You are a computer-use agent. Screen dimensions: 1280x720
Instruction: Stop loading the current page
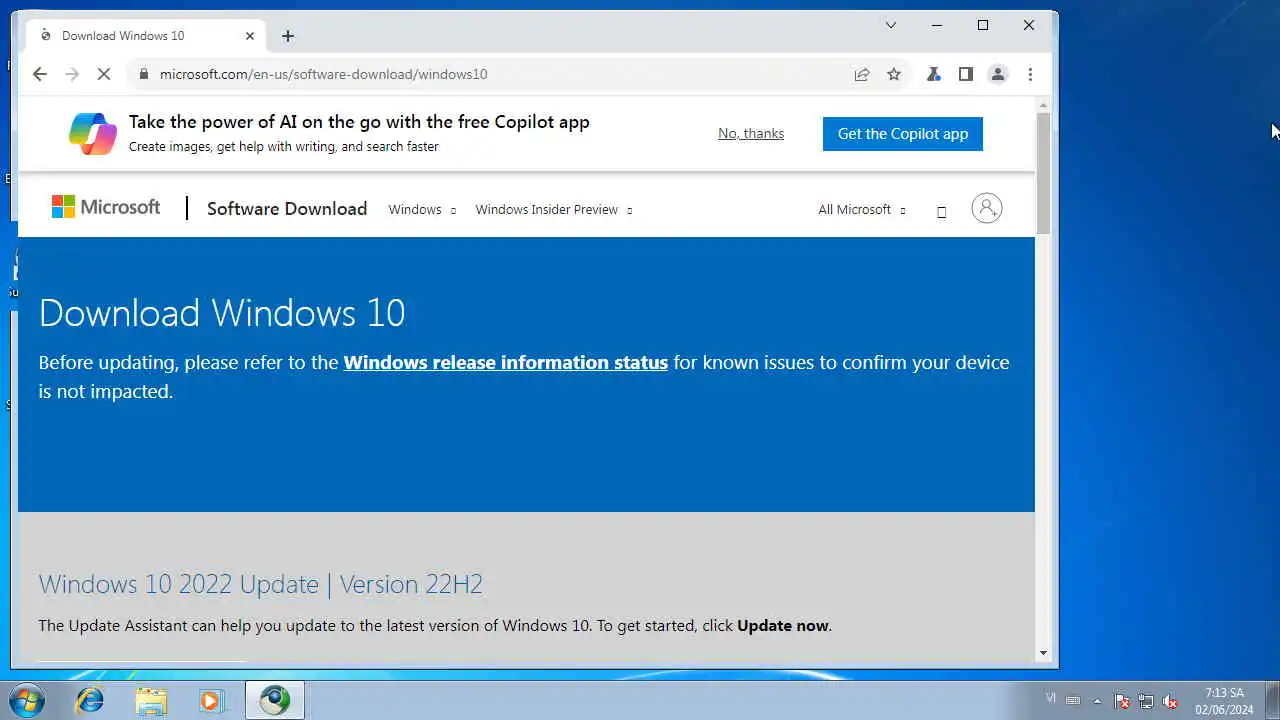click(103, 74)
